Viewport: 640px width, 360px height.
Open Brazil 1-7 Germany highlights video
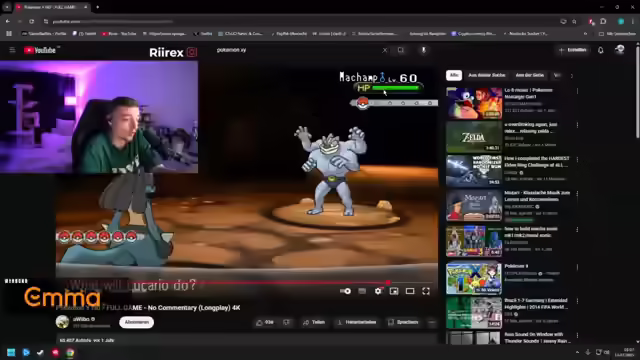tap(474, 313)
